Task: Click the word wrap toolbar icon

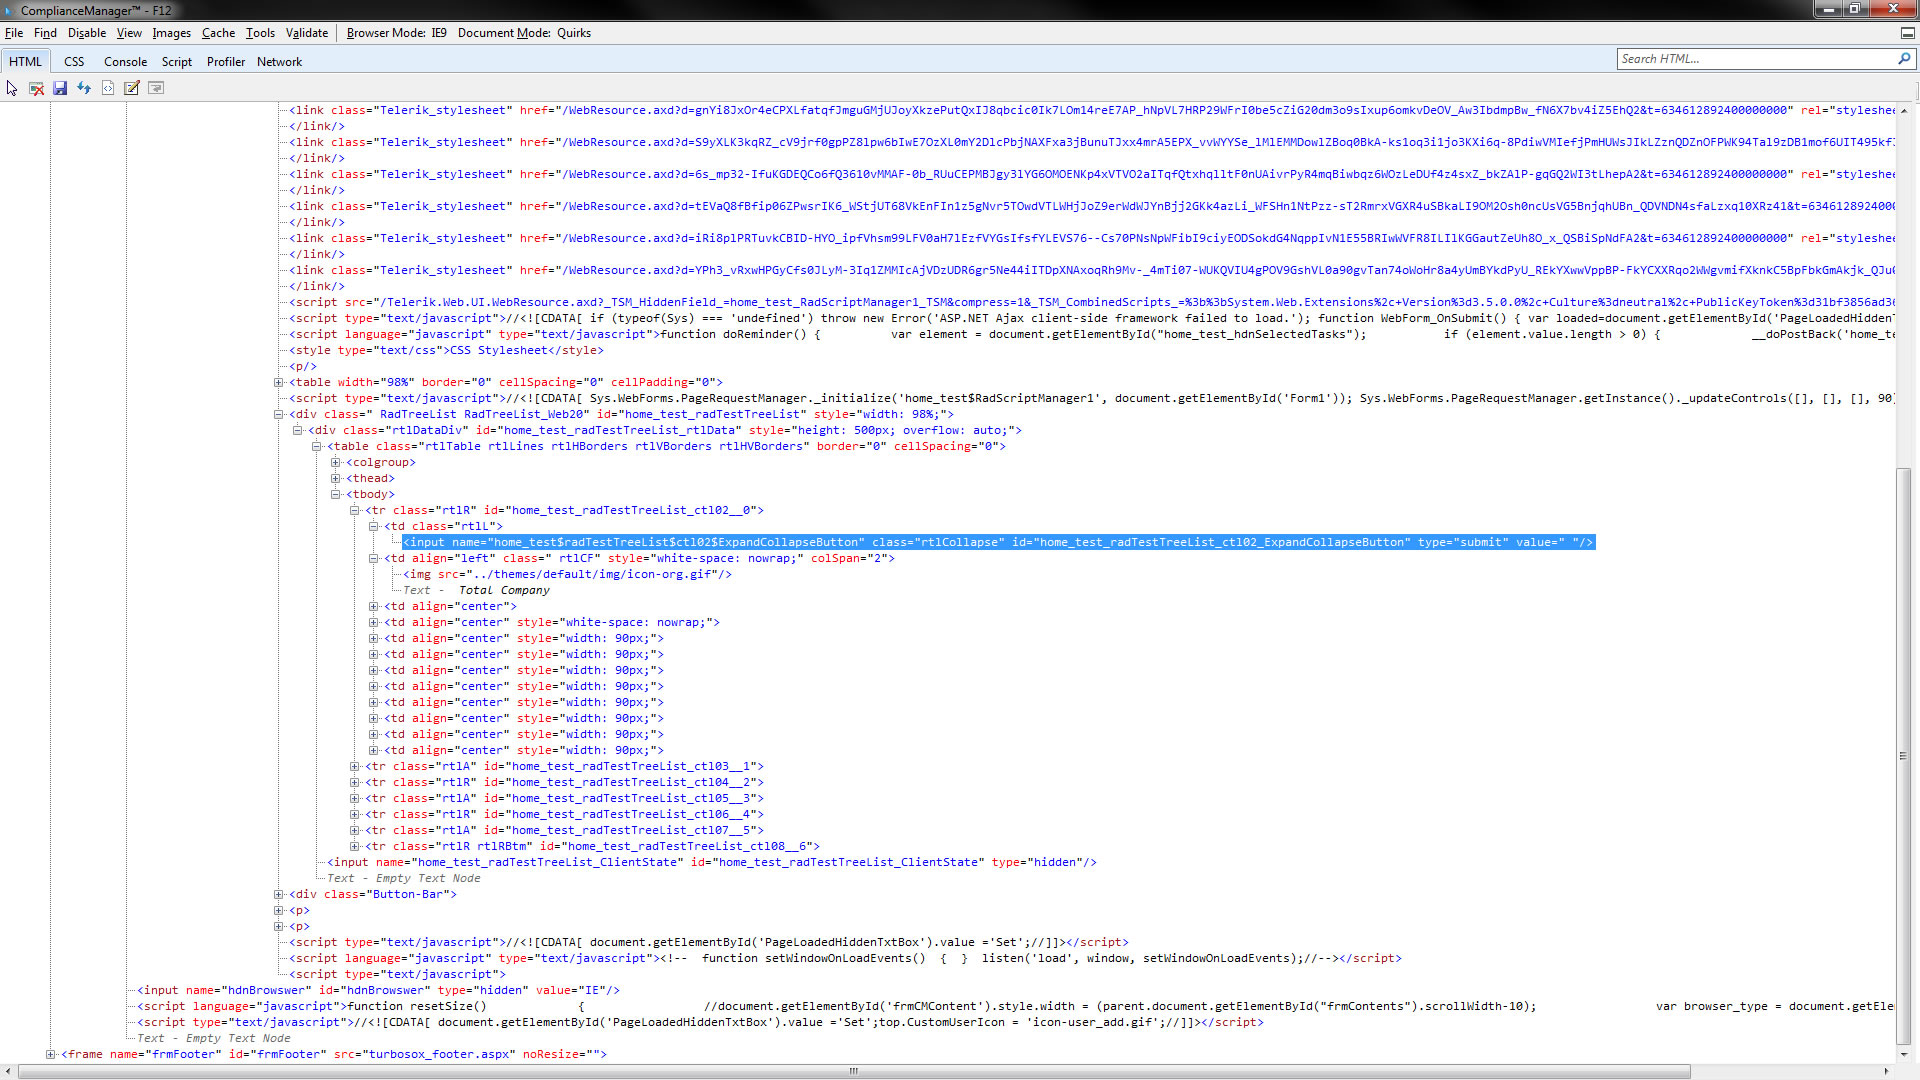Action: [x=156, y=88]
